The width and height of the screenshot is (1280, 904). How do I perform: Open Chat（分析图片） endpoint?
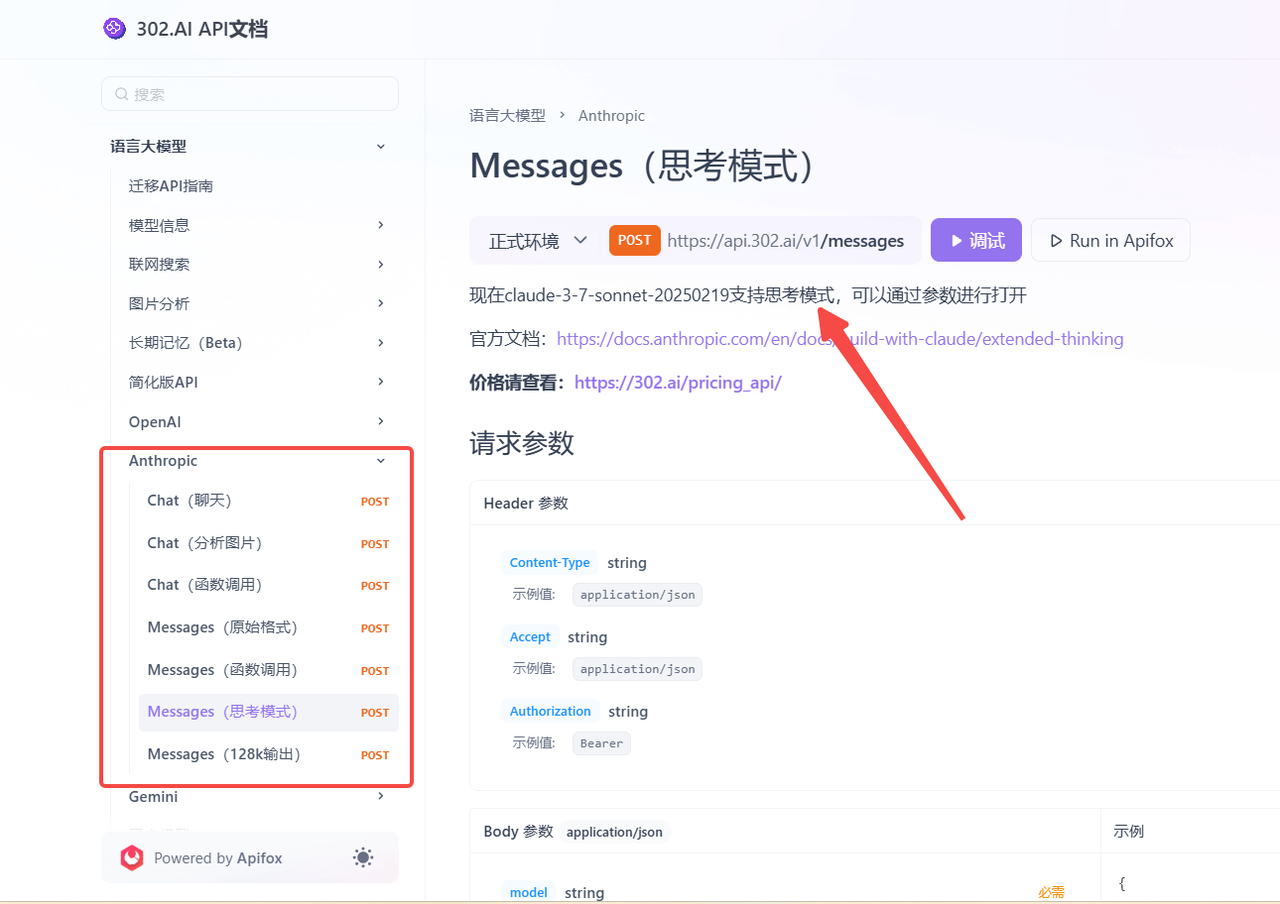click(x=268, y=543)
